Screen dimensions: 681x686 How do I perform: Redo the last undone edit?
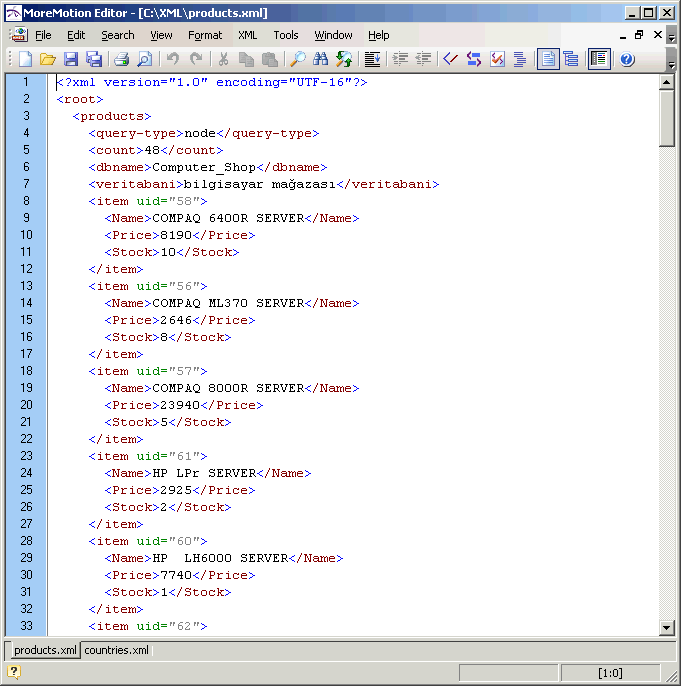(196, 59)
